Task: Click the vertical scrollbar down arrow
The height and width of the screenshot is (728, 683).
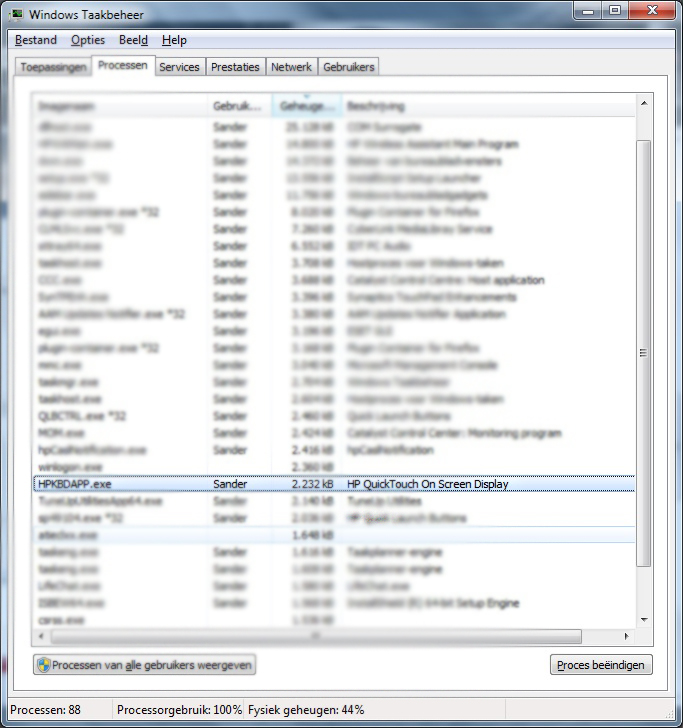Action: coord(644,620)
